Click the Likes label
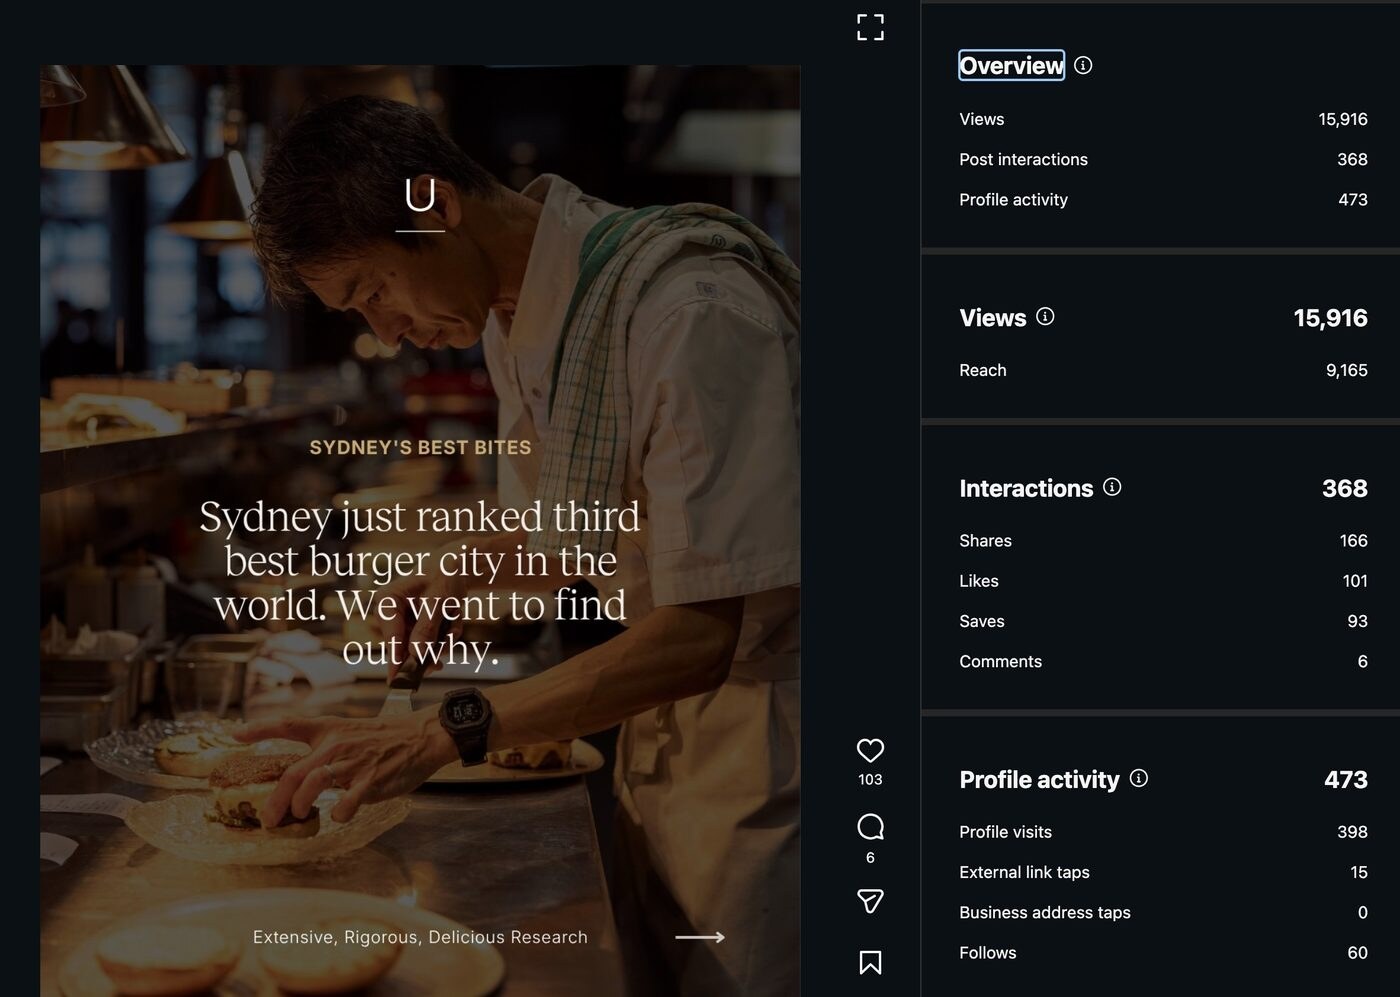Image resolution: width=1400 pixels, height=997 pixels. 979,581
